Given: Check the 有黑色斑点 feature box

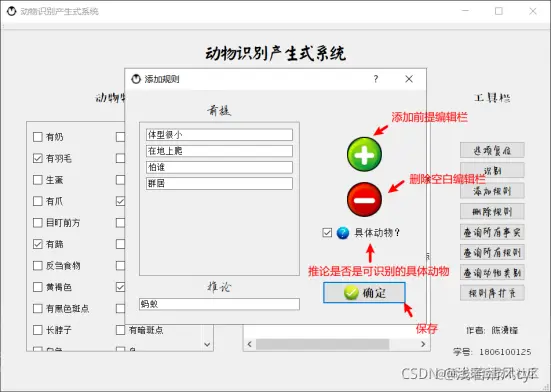Looking at the screenshot, I should tap(38, 308).
